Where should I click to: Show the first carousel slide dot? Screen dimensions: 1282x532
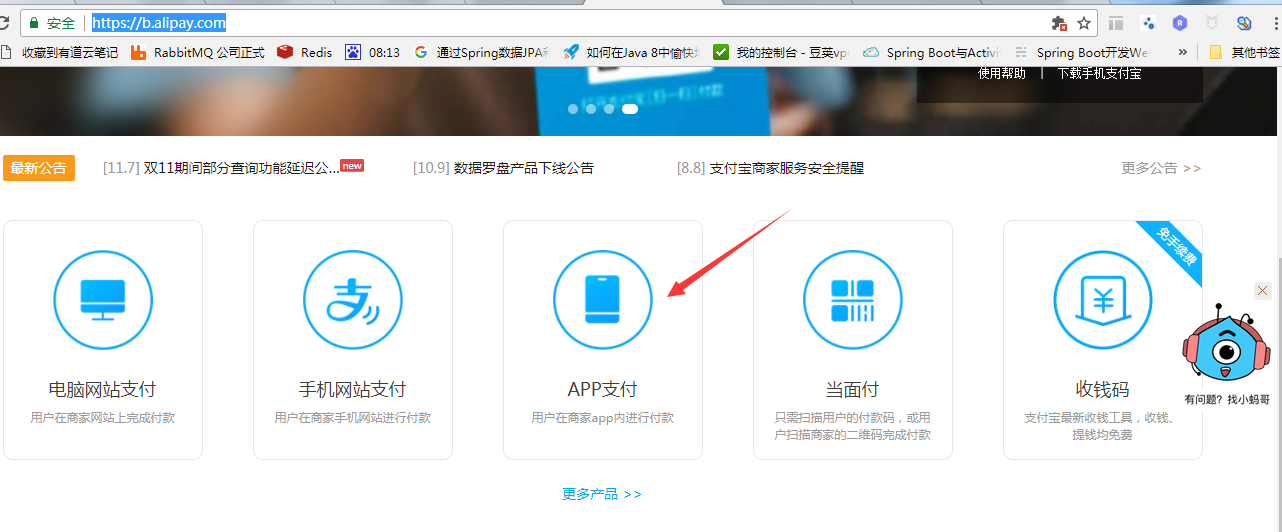tap(573, 109)
